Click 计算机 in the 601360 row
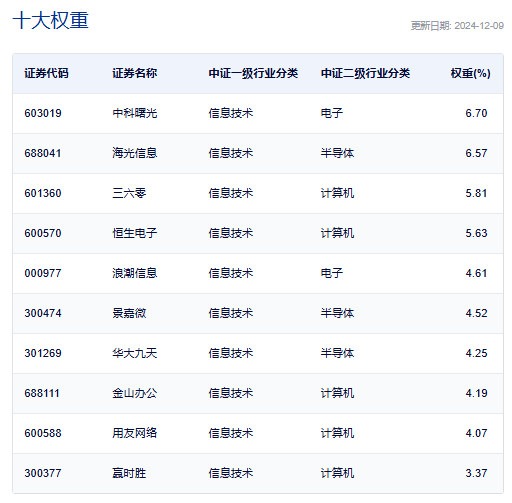Image resolution: width=512 pixels, height=503 pixels. coord(337,193)
